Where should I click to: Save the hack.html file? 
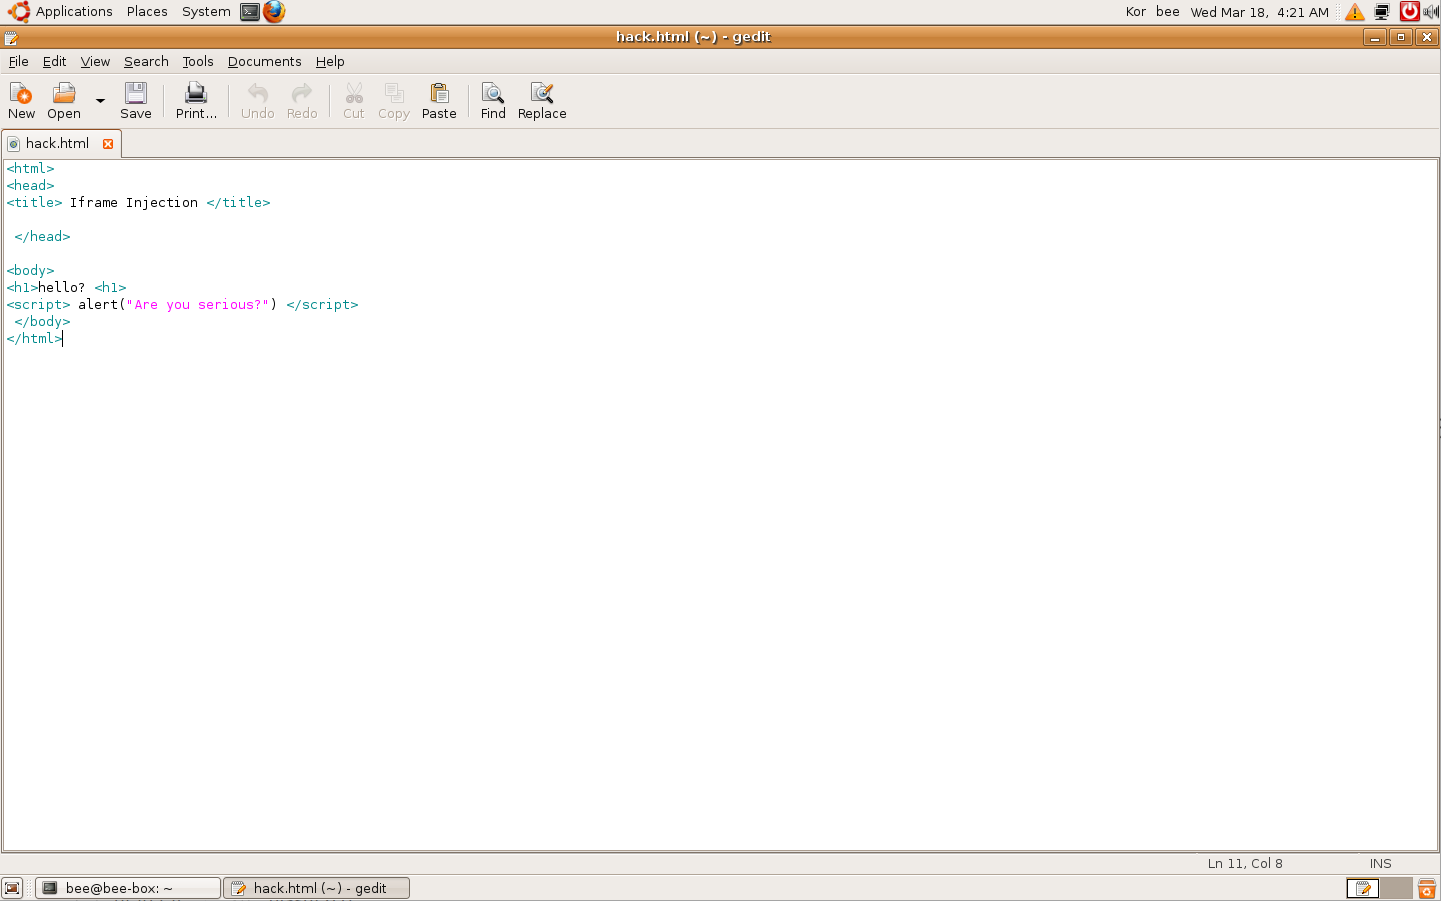pos(136,101)
